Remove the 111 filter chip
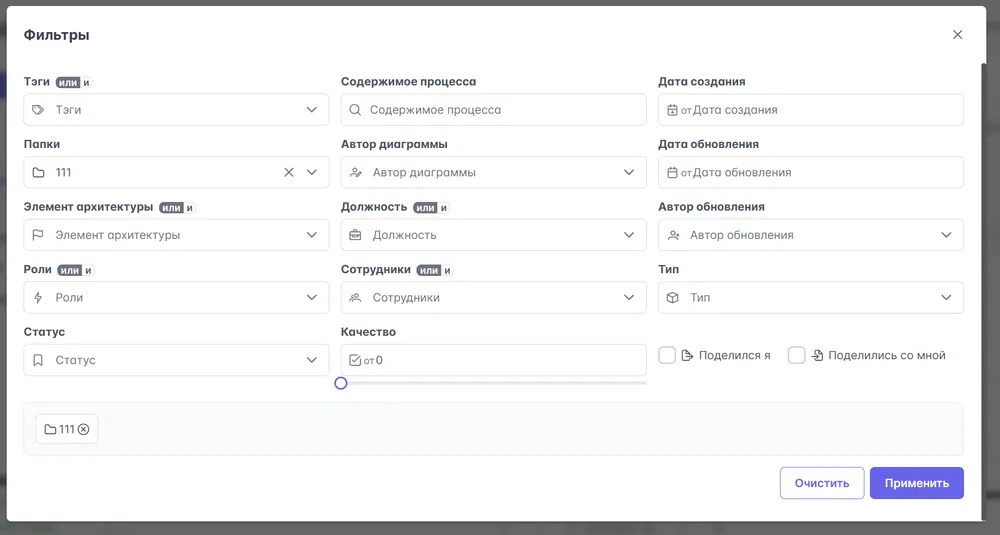1000x535 pixels. pyautogui.click(x=84, y=429)
